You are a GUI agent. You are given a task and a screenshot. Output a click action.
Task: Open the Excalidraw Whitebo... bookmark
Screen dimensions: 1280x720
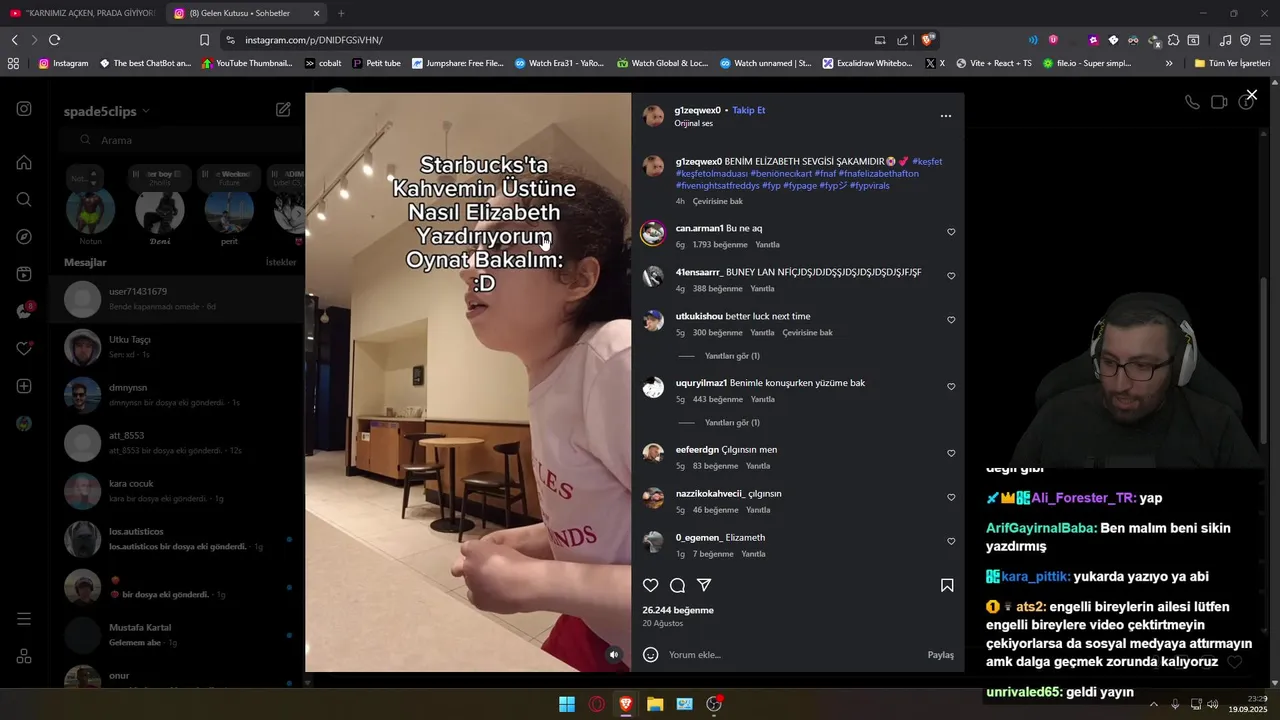point(867,63)
